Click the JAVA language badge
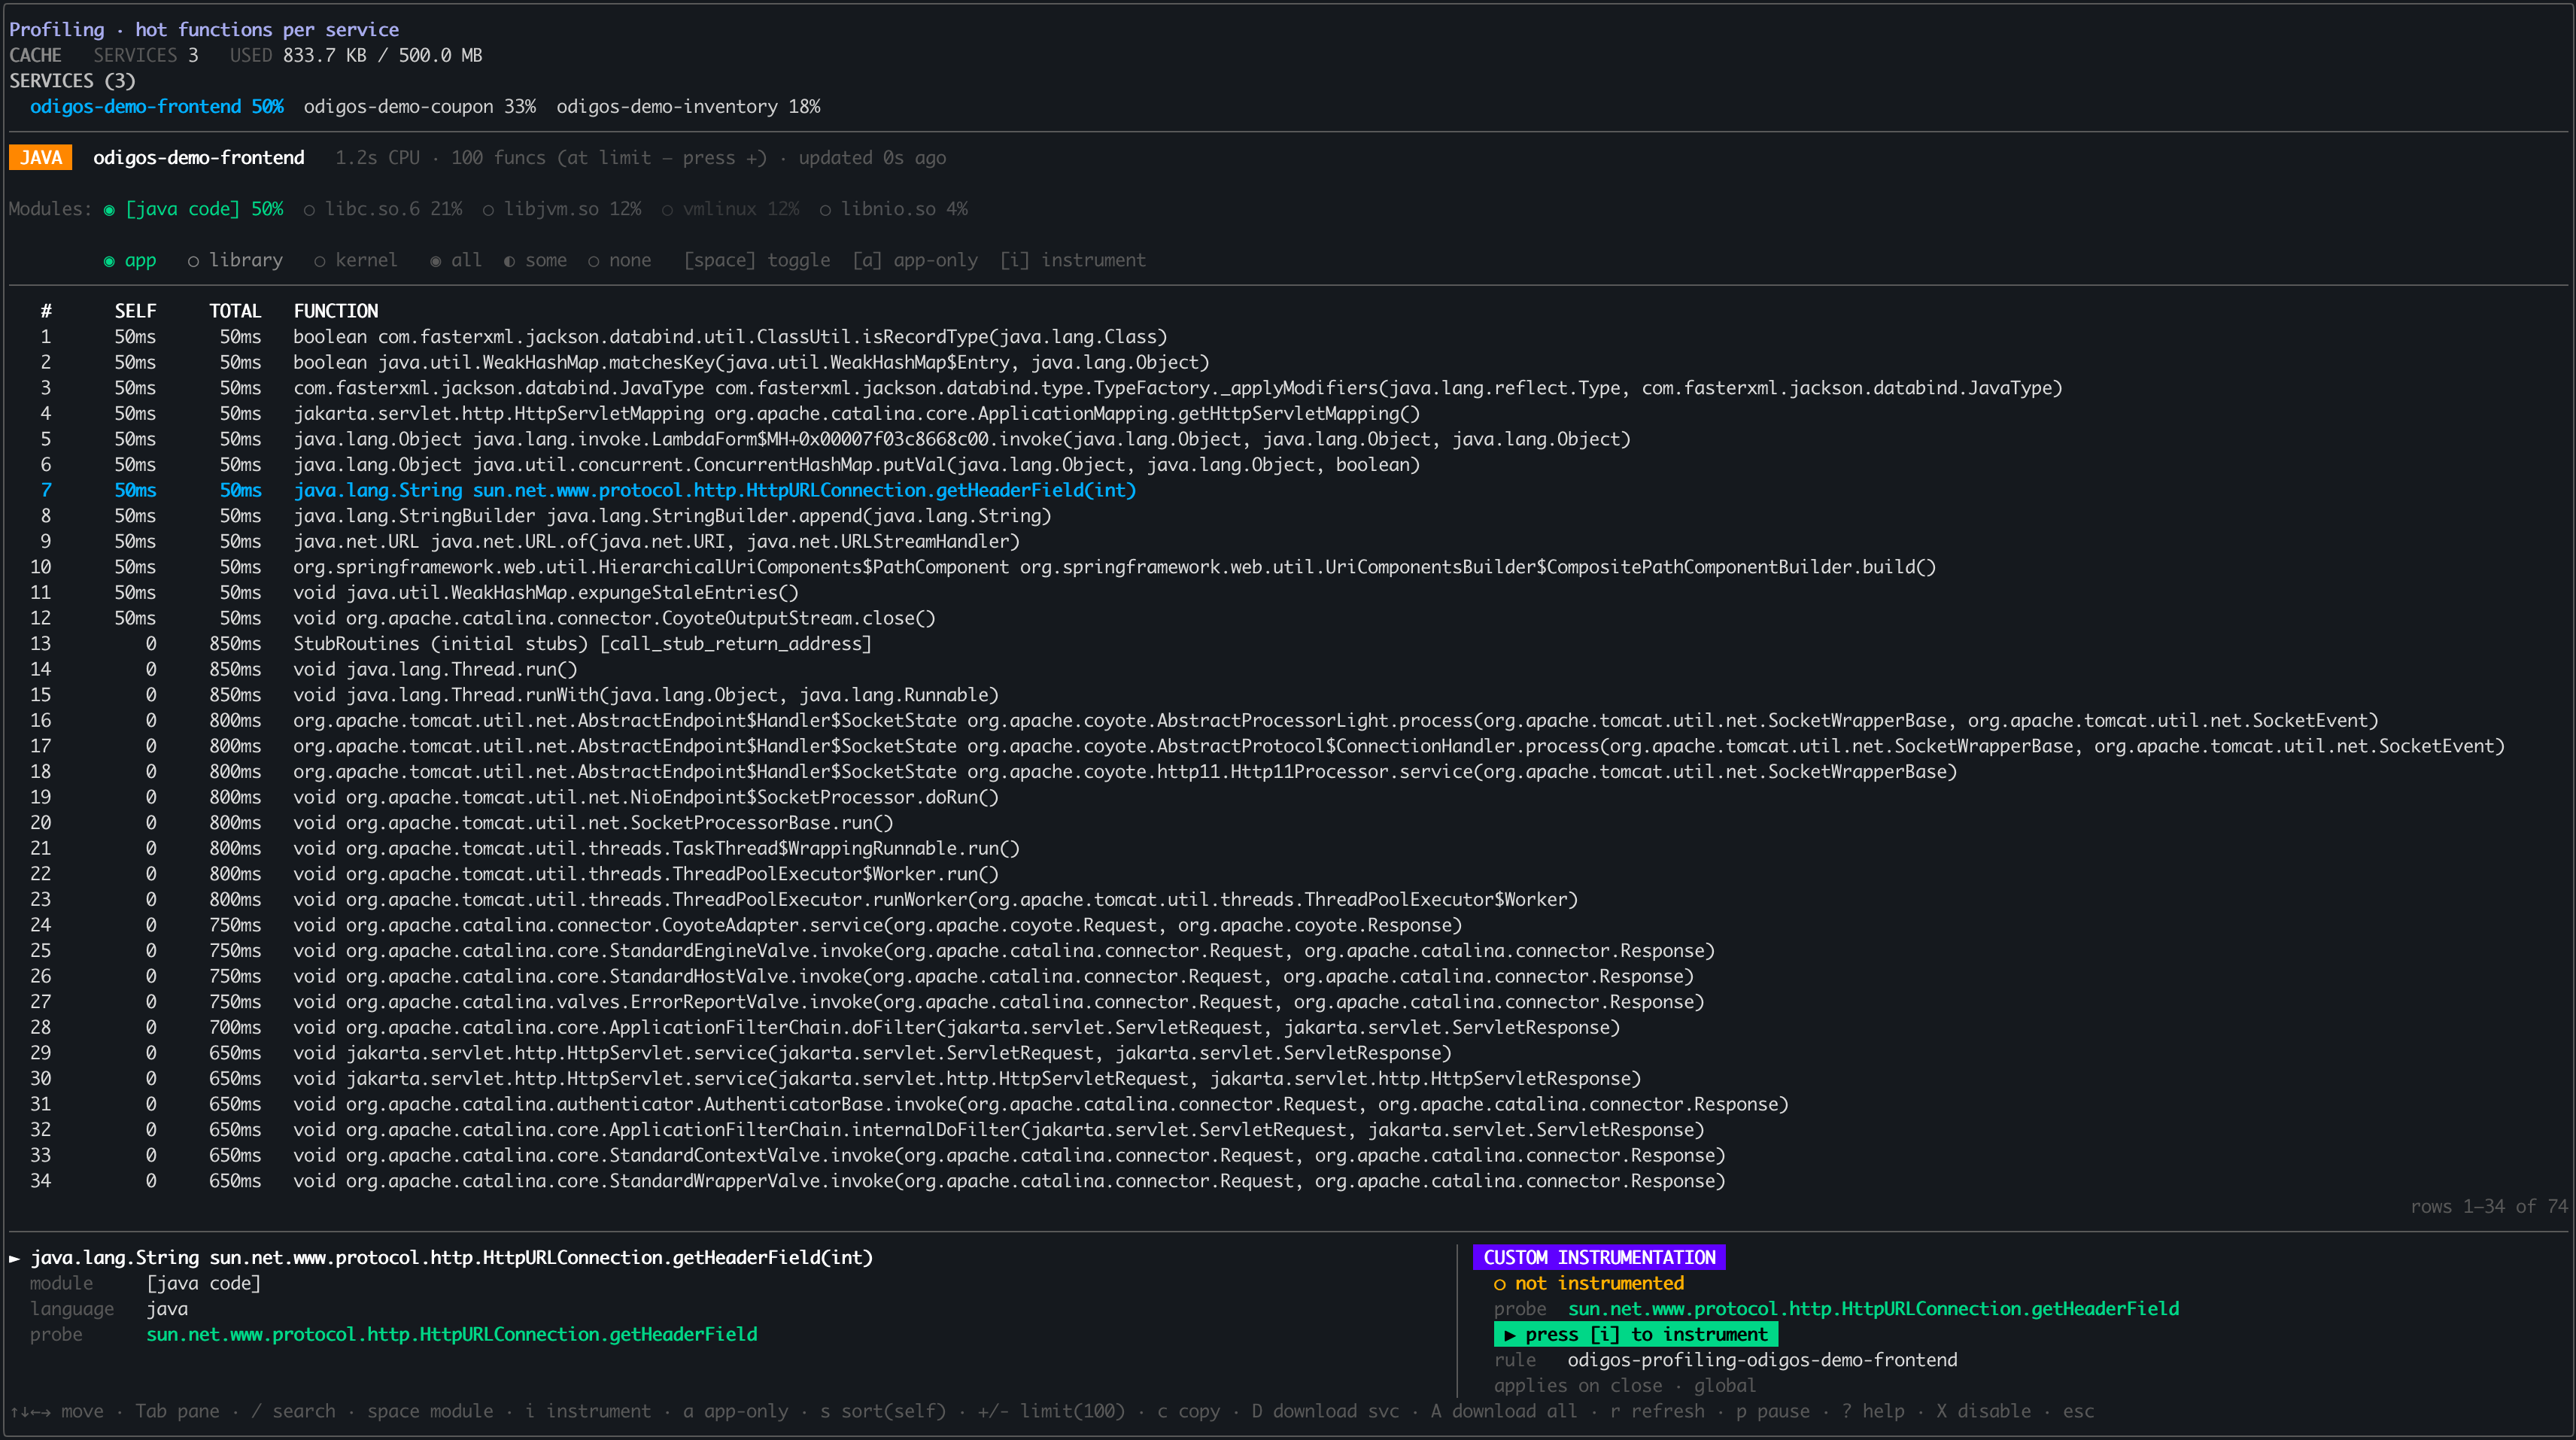The image size is (2576, 1440). [x=41, y=157]
